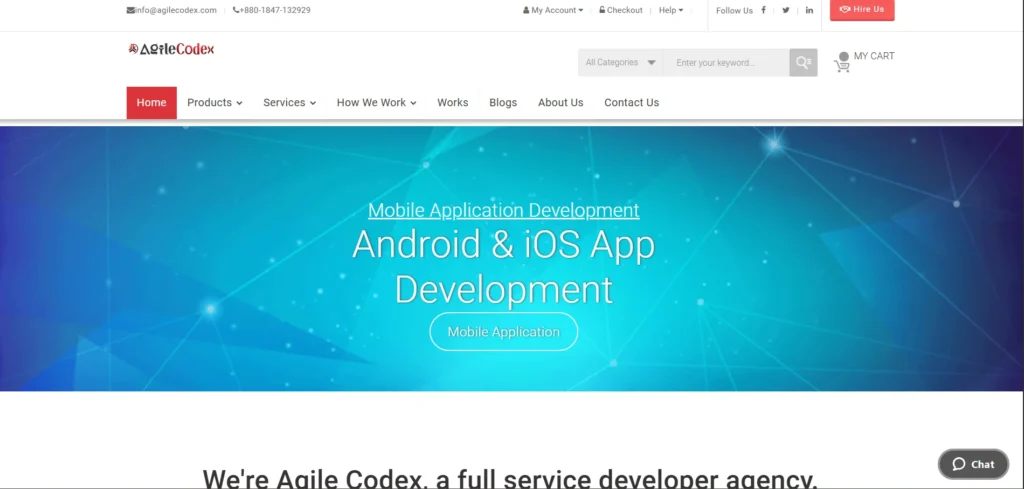Open the Blogs page
The height and width of the screenshot is (489, 1024).
pos(503,103)
